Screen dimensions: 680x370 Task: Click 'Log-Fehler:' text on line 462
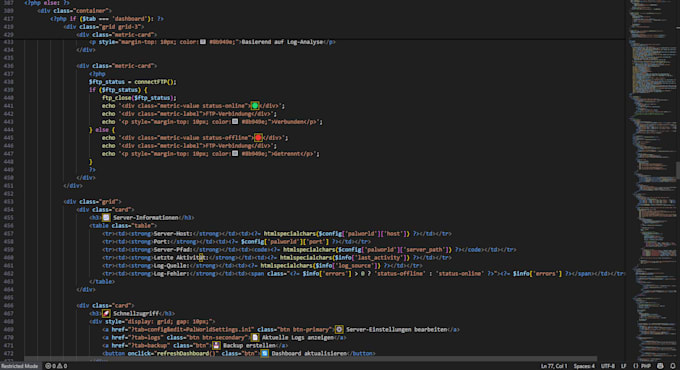tap(171, 273)
